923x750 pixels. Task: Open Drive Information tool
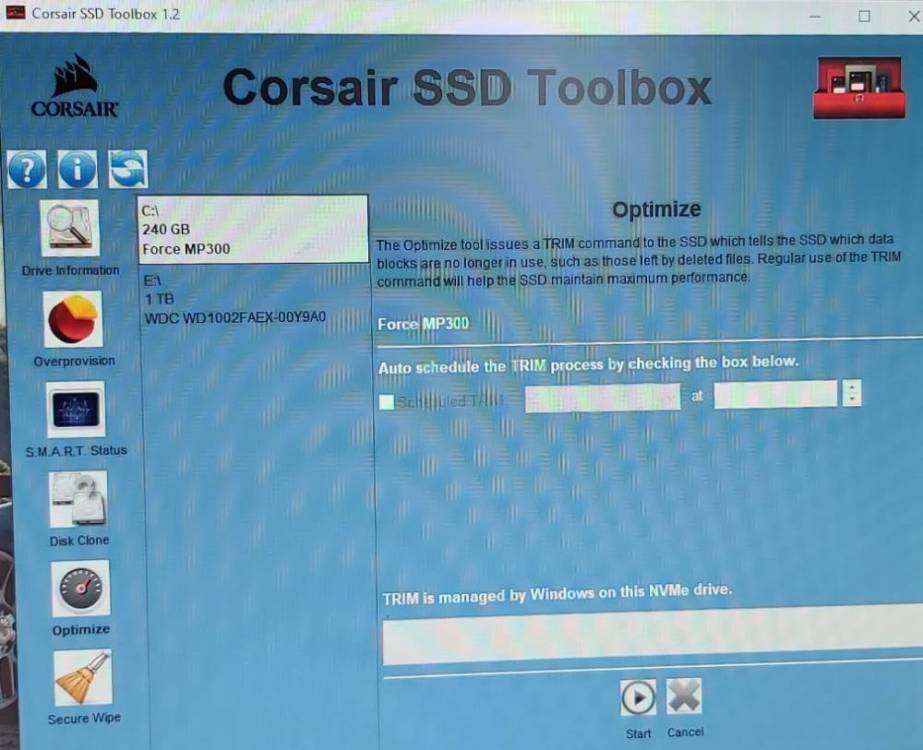click(x=69, y=227)
